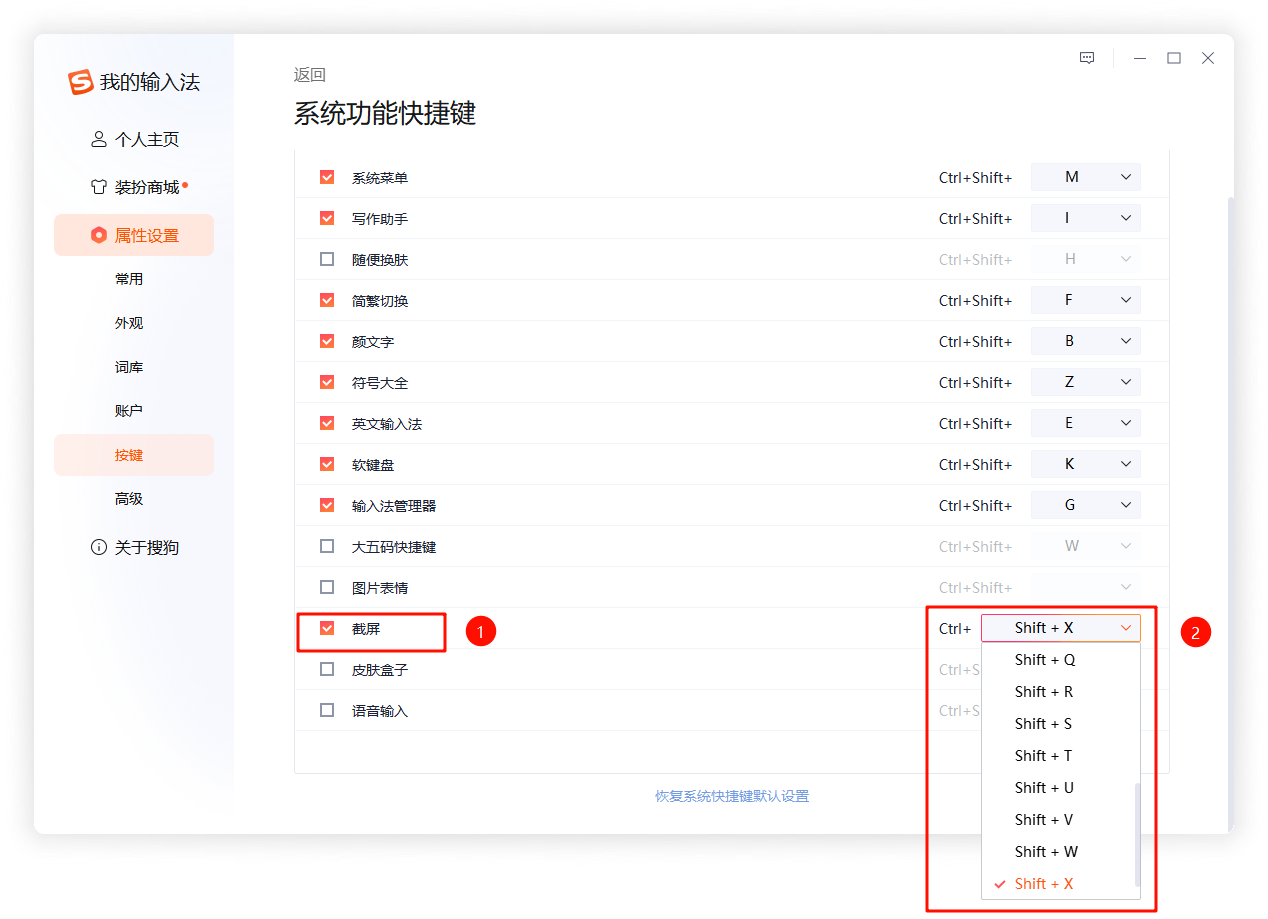Click the Sogou logo icon

(x=80, y=82)
